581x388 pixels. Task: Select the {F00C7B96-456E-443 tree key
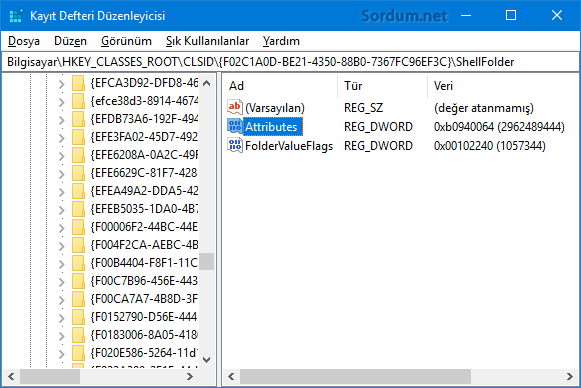pyautogui.click(x=144, y=281)
